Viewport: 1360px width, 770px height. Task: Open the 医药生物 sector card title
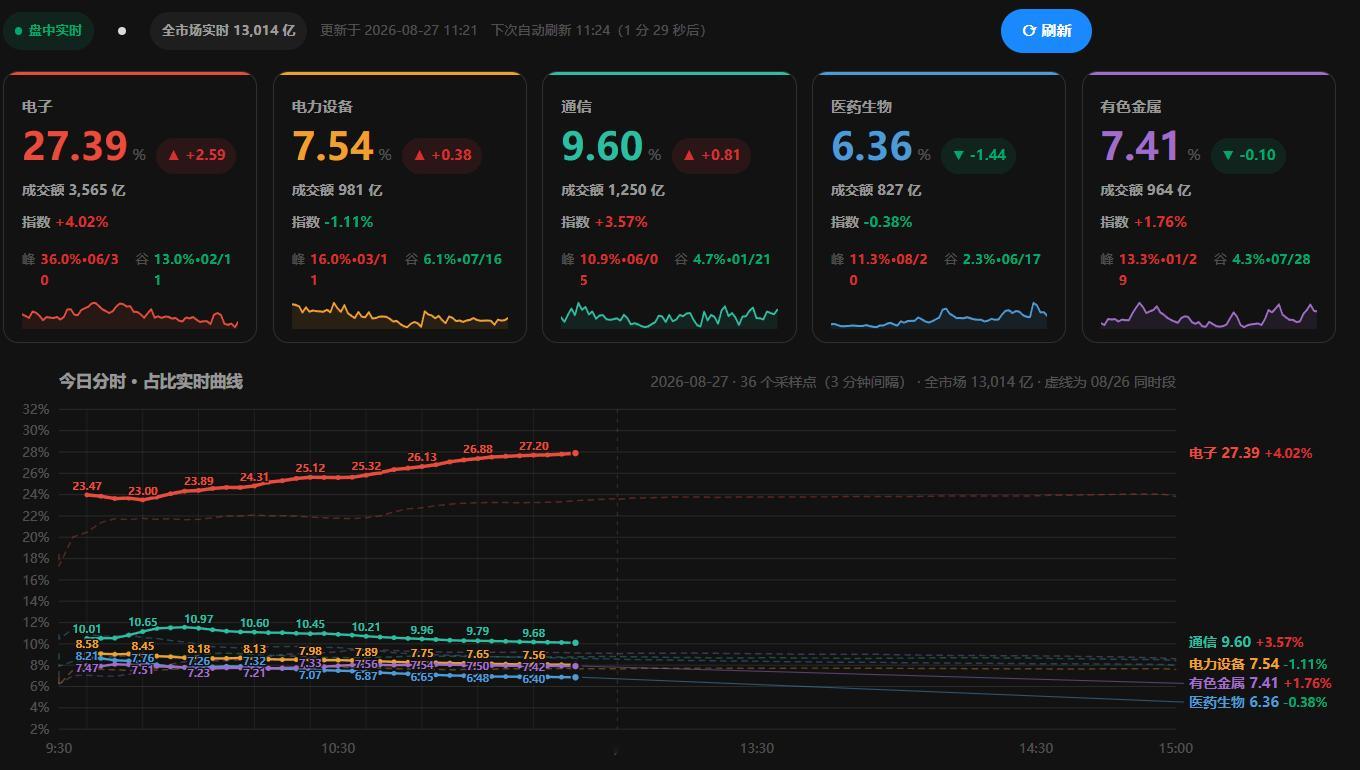point(861,107)
